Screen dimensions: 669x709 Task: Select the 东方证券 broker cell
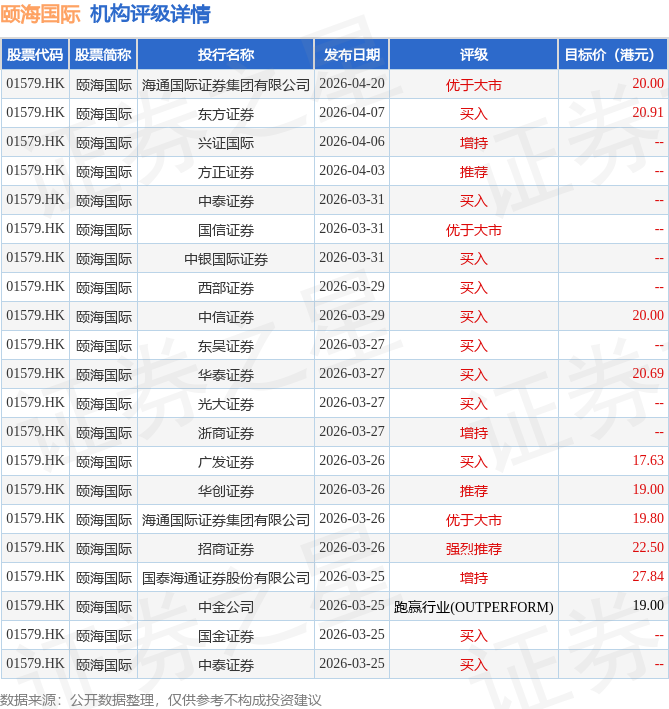click(x=226, y=113)
